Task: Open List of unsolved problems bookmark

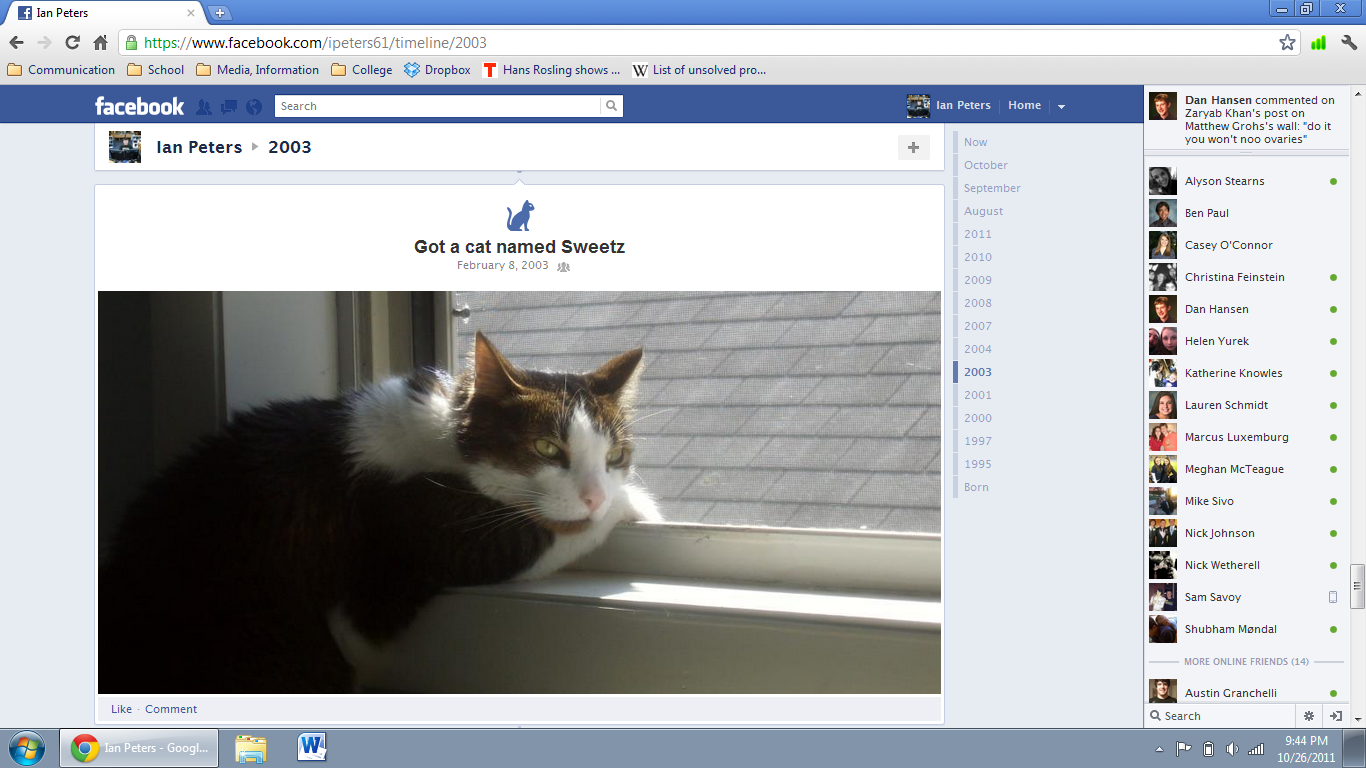Action: pos(700,70)
